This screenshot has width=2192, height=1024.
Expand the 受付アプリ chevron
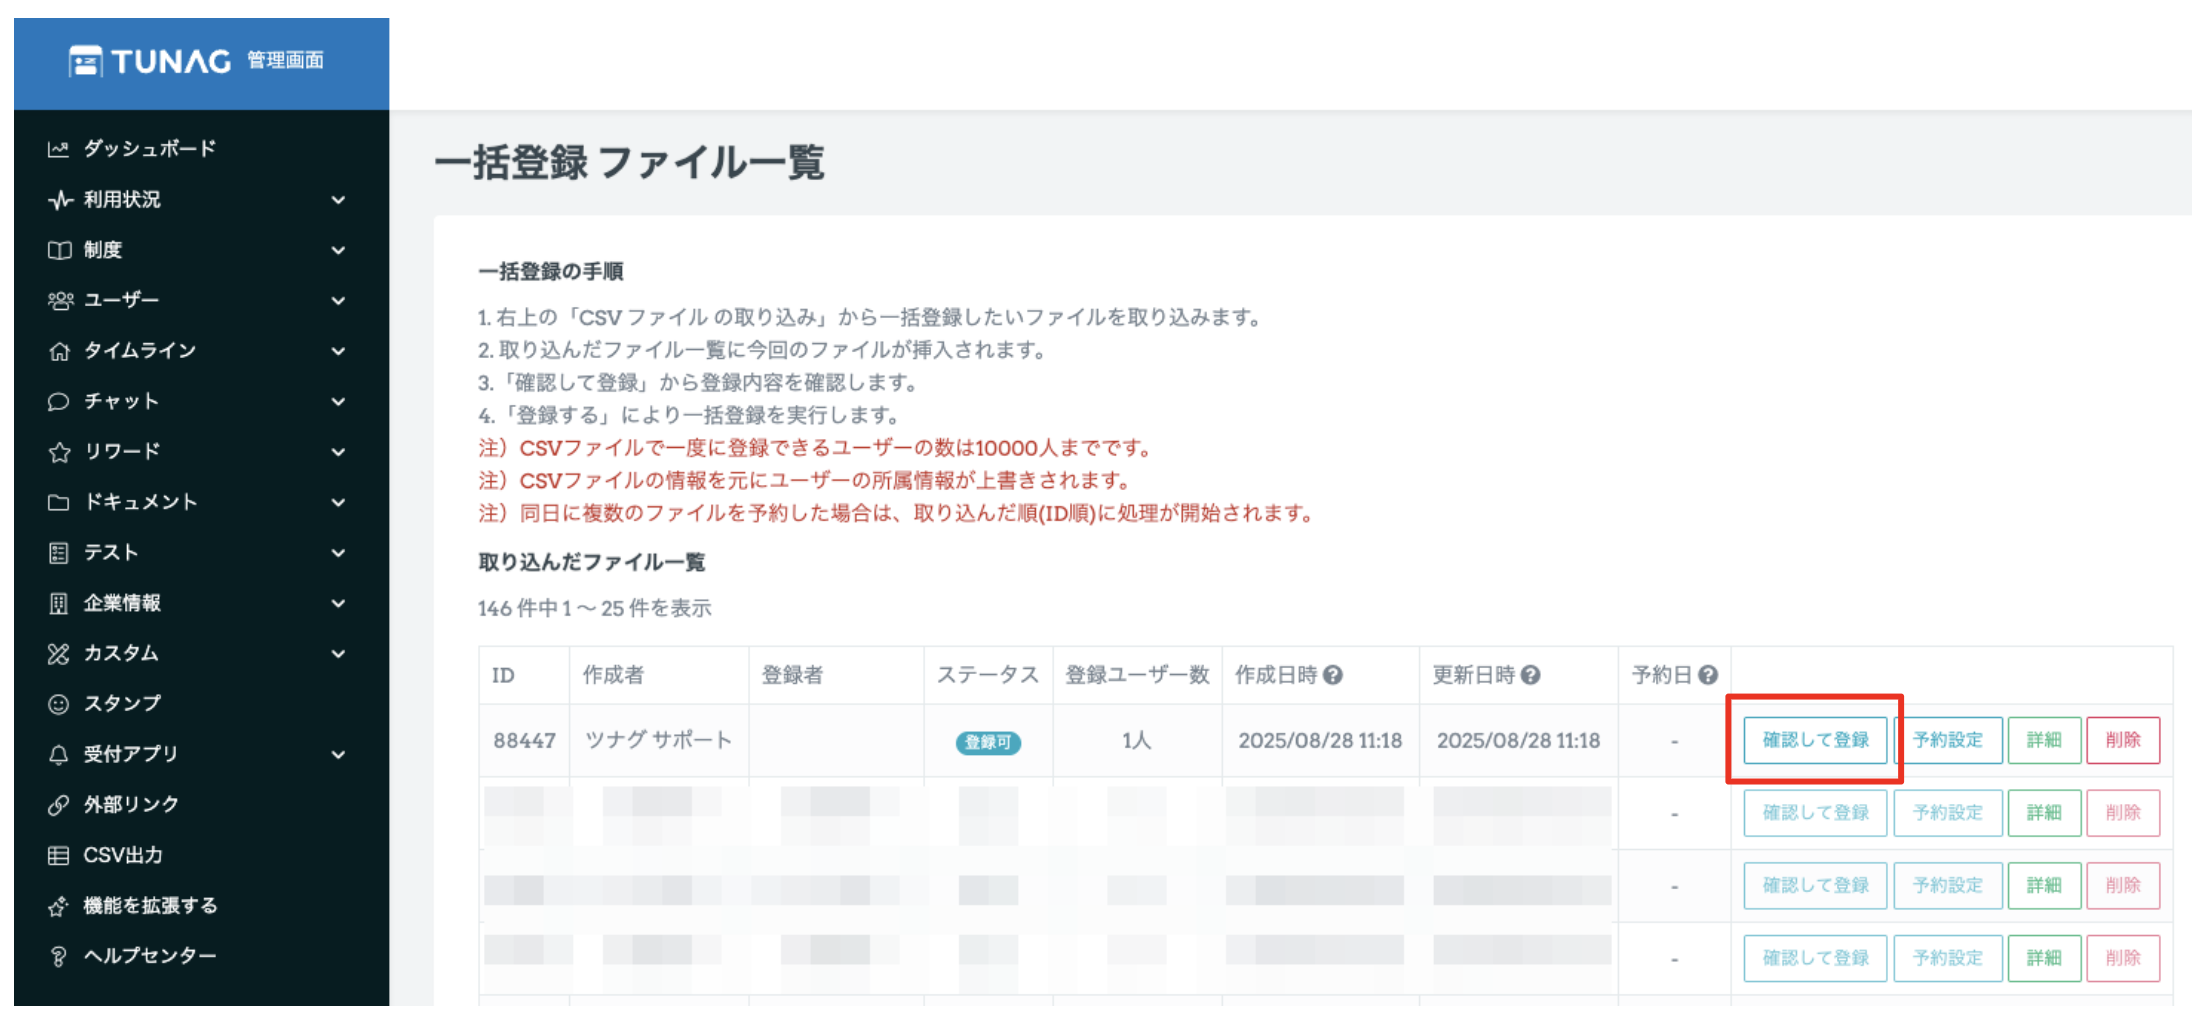[338, 755]
